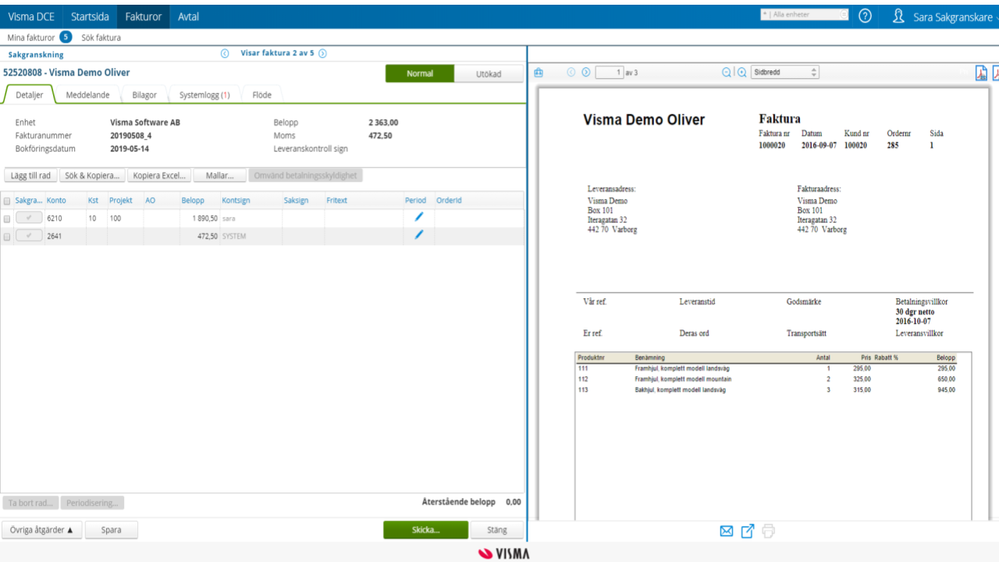The image size is (999, 562).
Task: Sort by the Konto column header
Action: [56, 200]
